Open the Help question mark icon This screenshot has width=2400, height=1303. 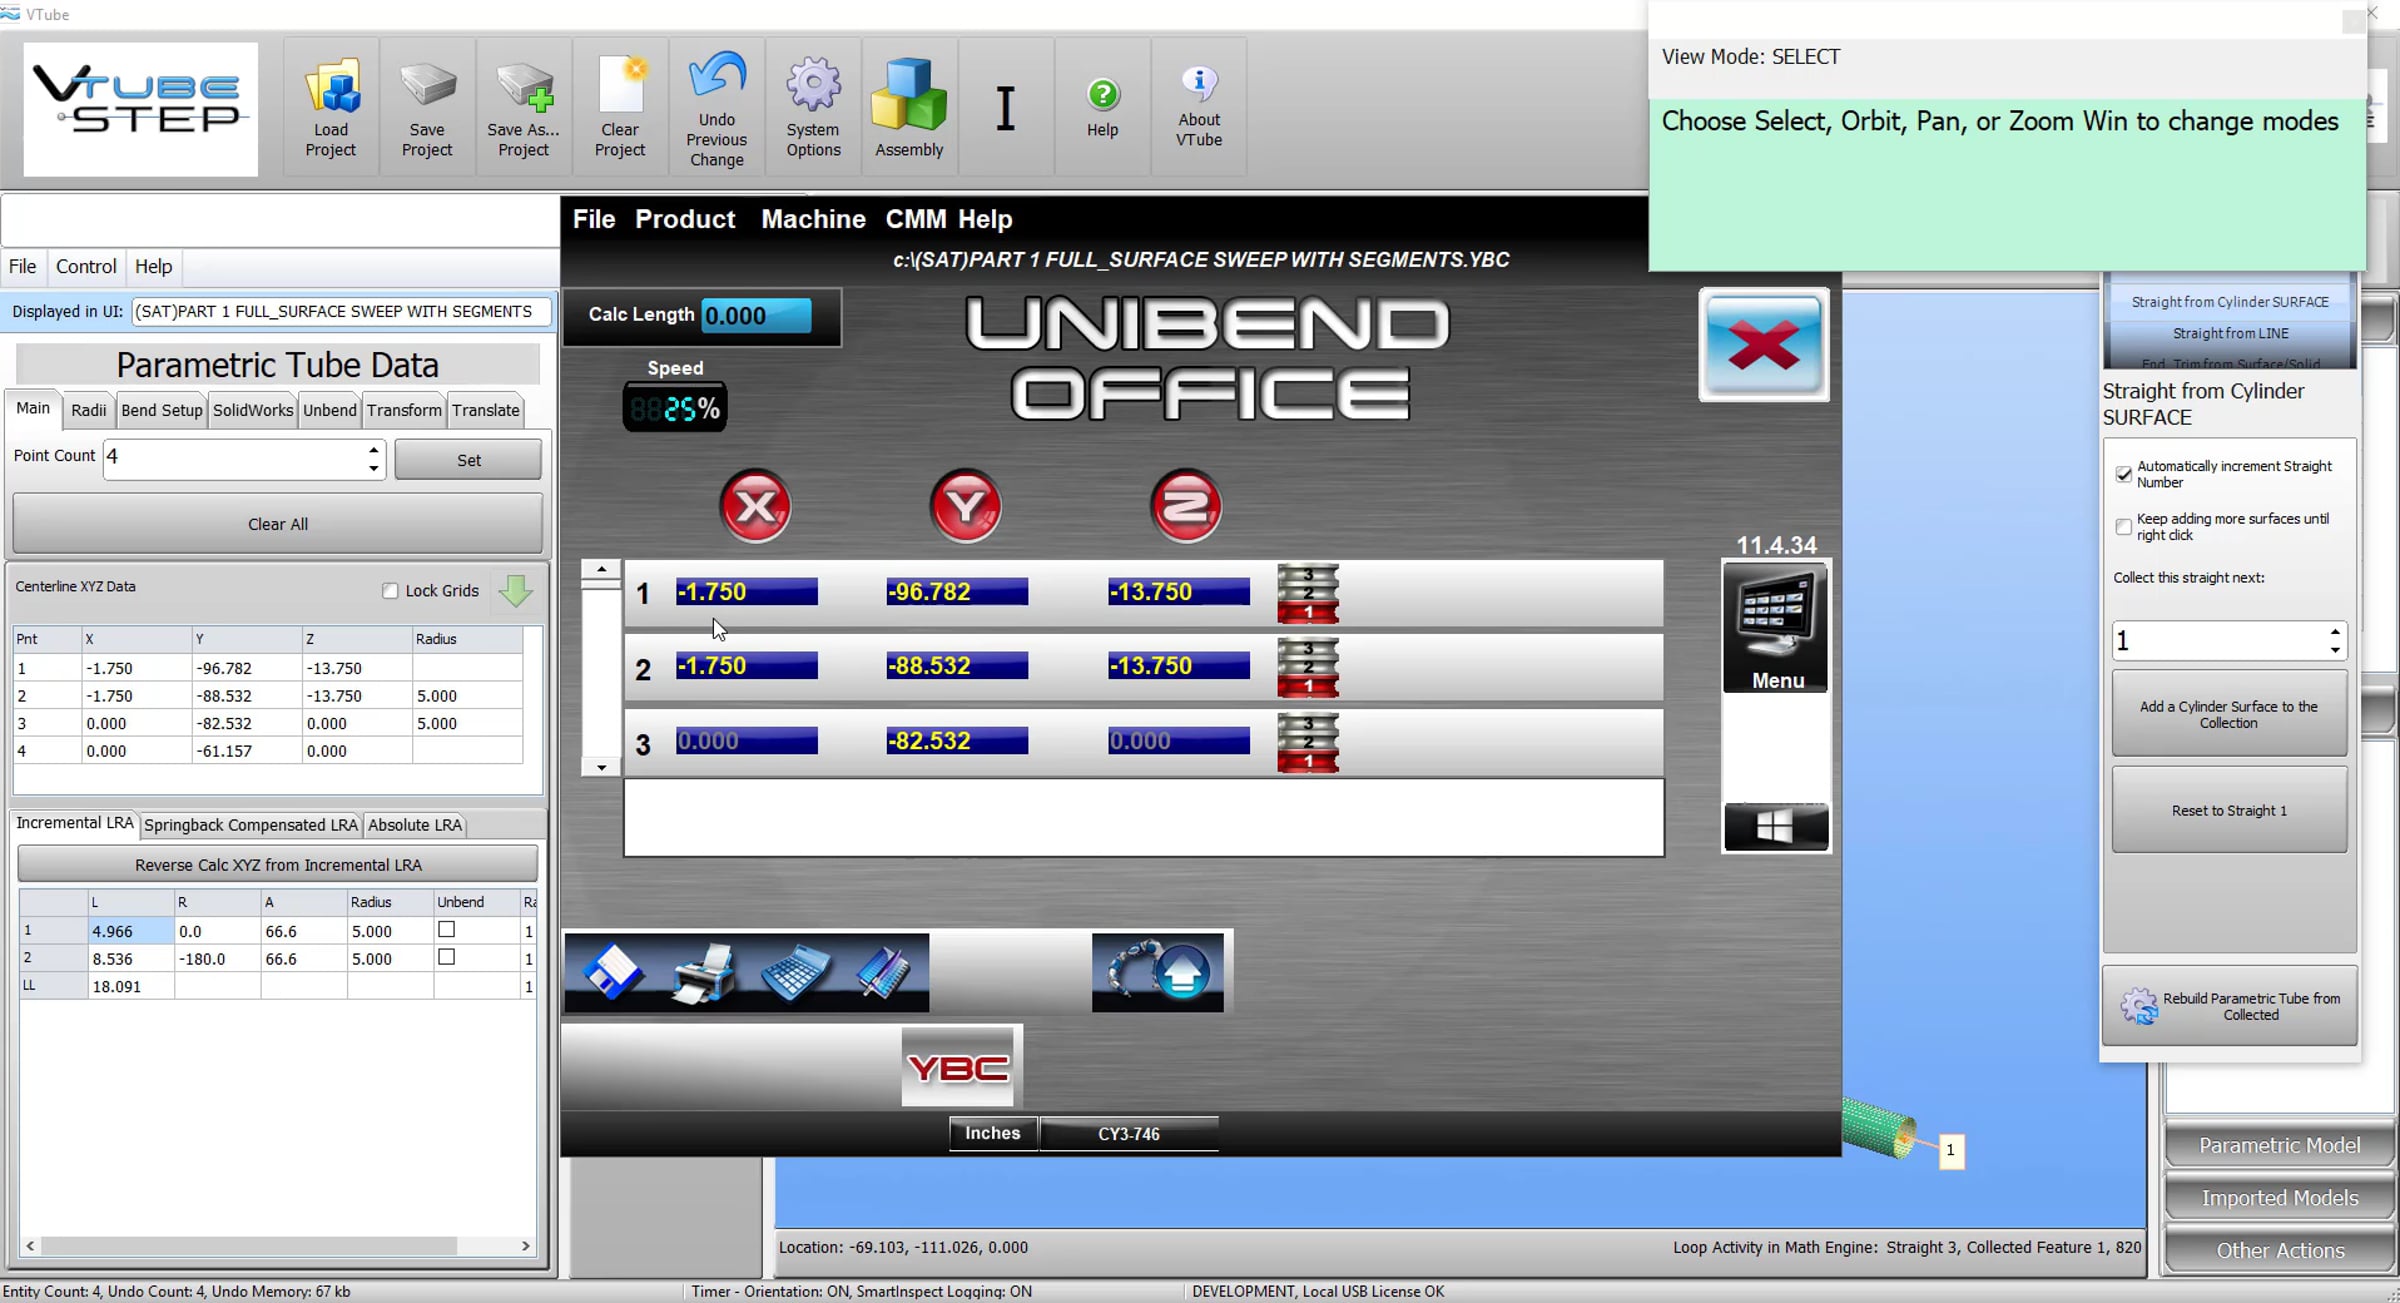coord(1102,107)
